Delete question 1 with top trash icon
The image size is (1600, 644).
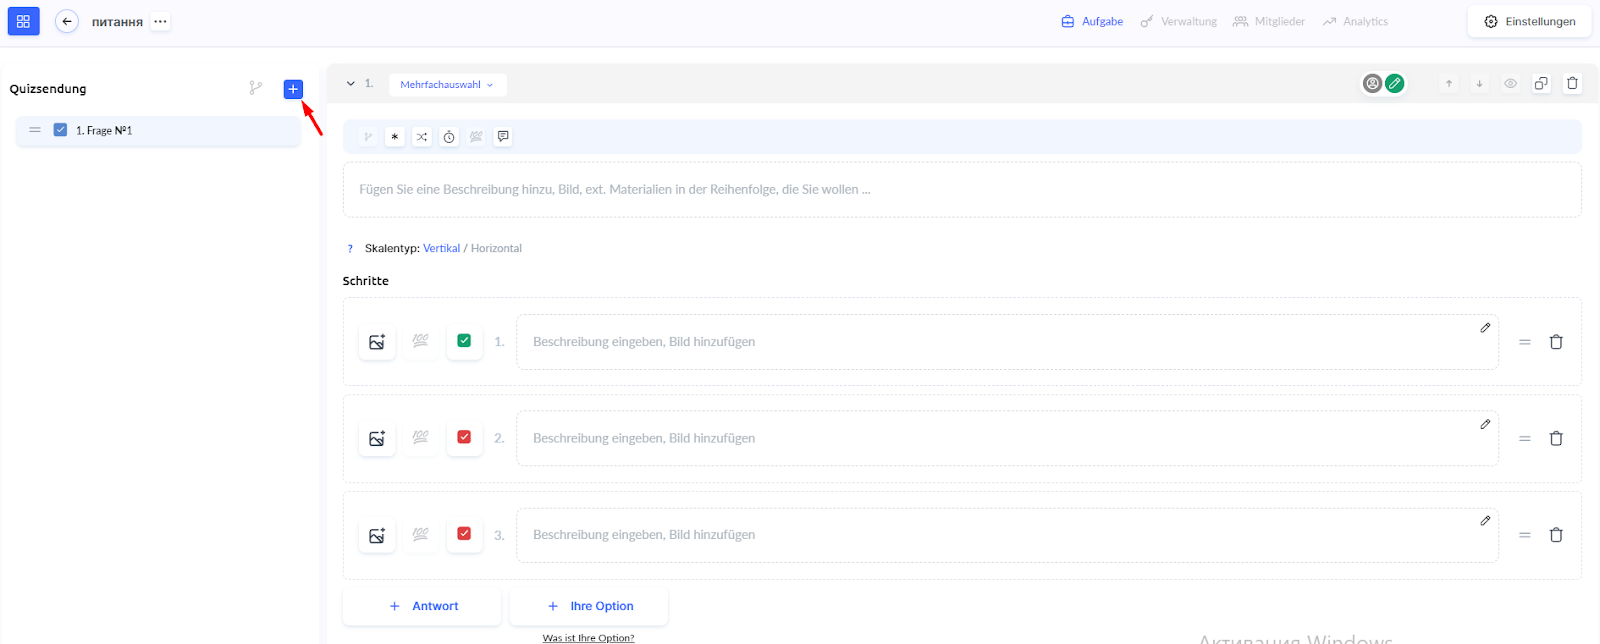tap(1572, 84)
